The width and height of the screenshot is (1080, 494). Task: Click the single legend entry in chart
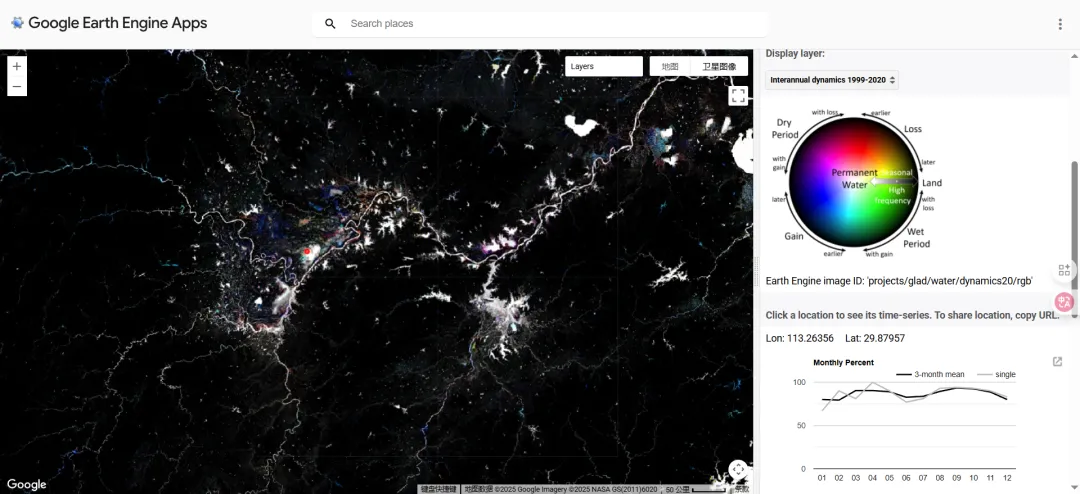click(996, 374)
